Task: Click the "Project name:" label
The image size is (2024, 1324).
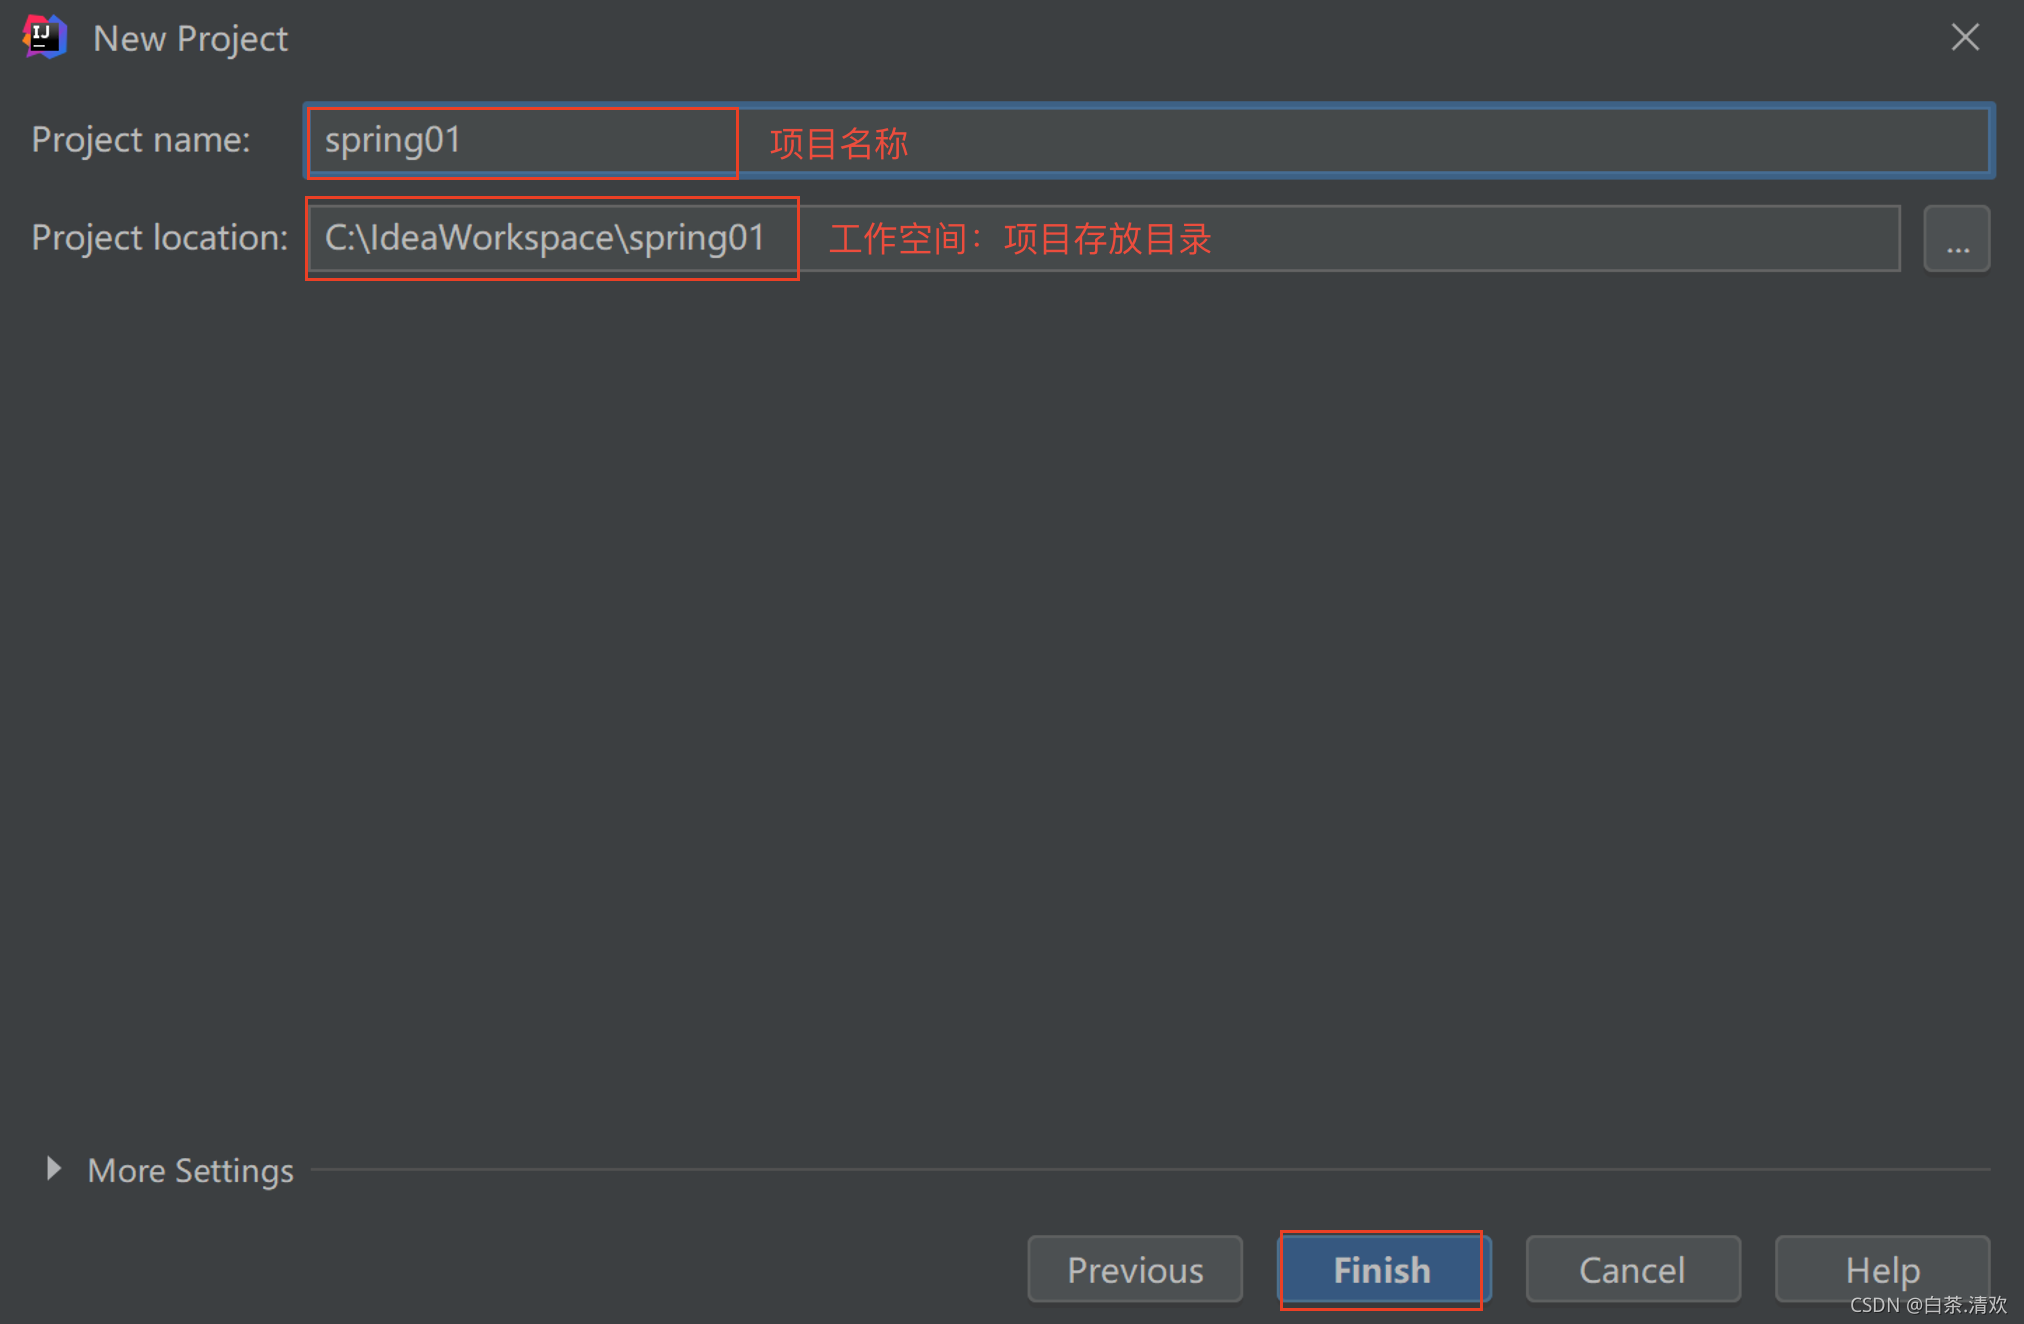Action: (141, 140)
